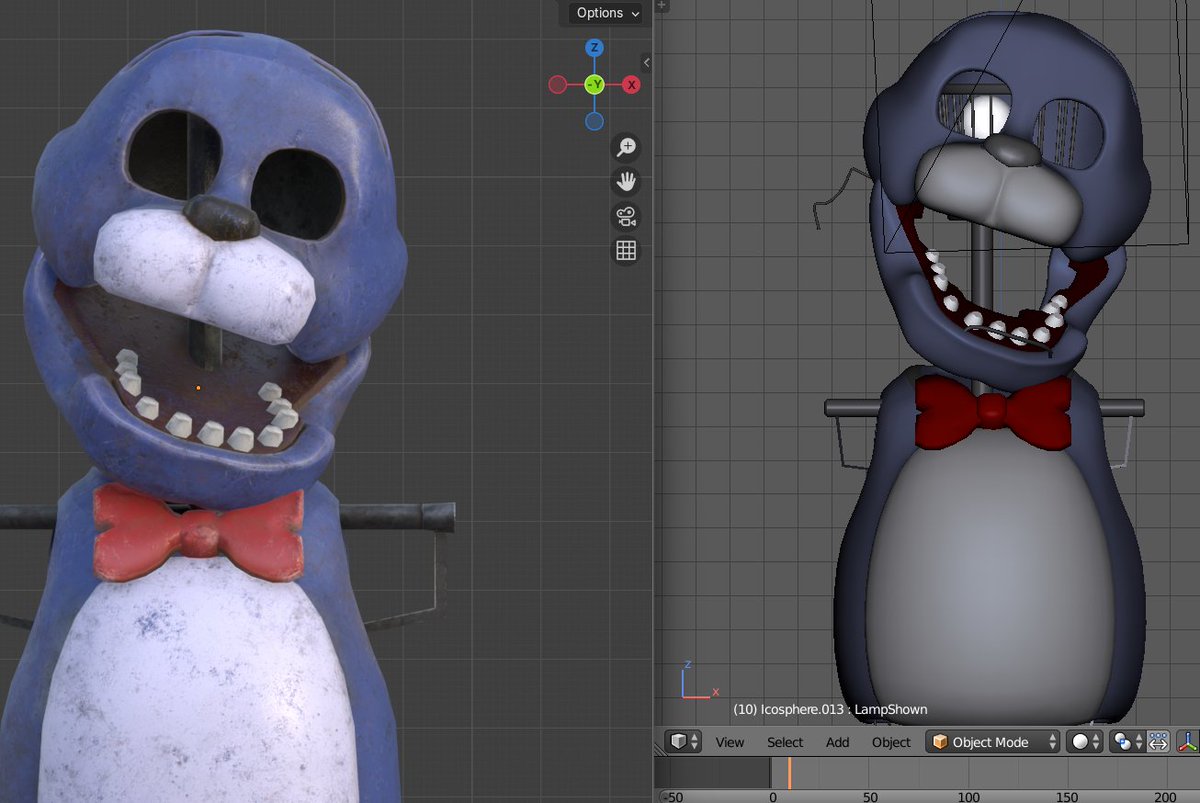Click the hand pan view icon

(x=626, y=182)
